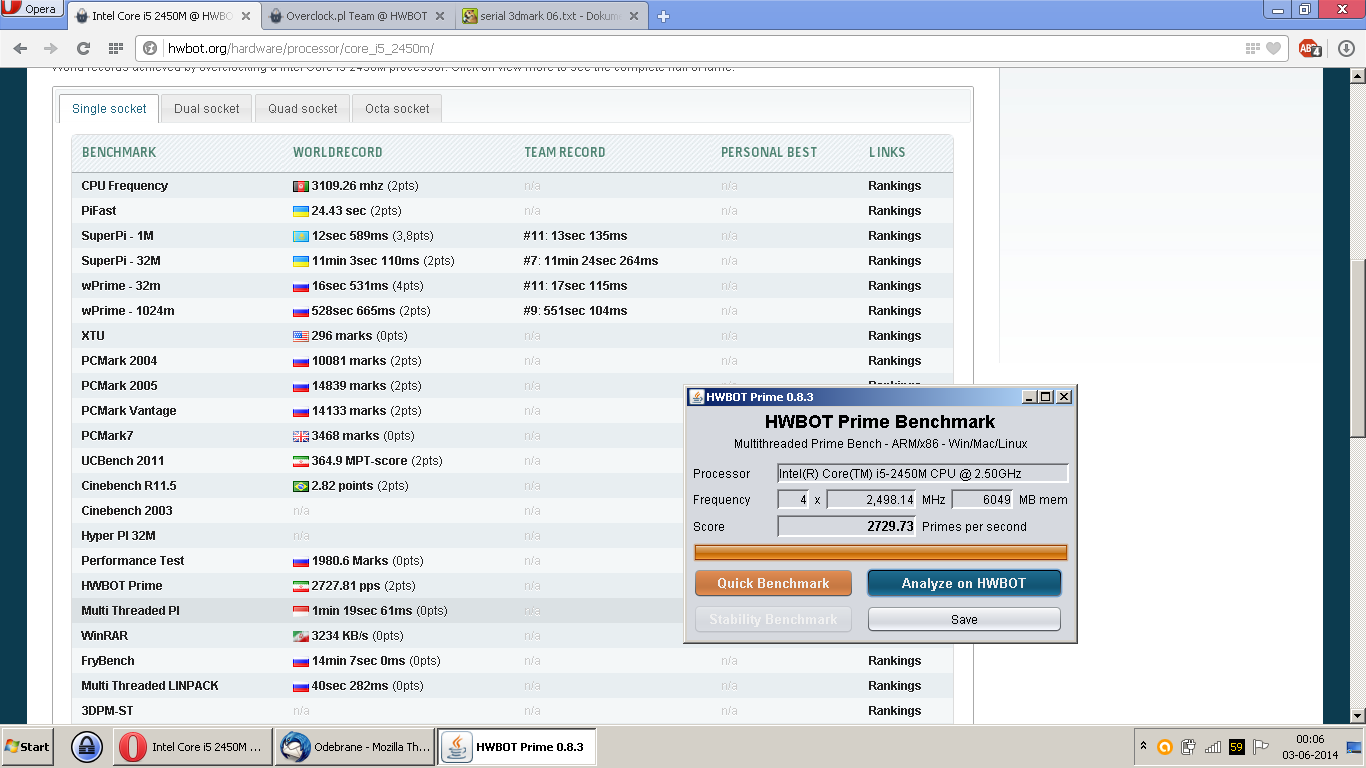Open Rankings link for FryBench
The image size is (1366, 768).
coord(894,661)
